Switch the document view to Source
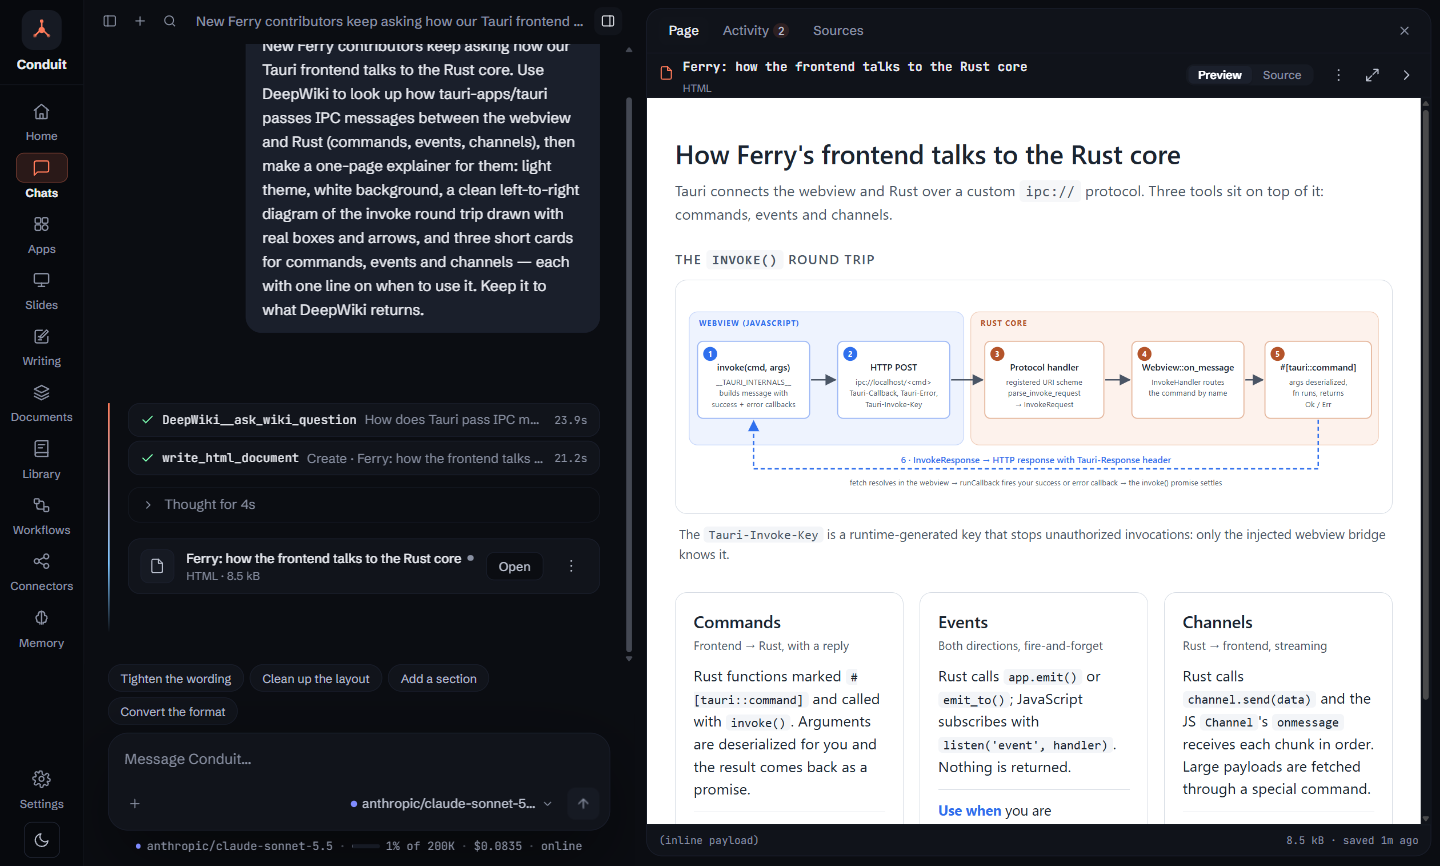The height and width of the screenshot is (866, 1440). click(1282, 75)
